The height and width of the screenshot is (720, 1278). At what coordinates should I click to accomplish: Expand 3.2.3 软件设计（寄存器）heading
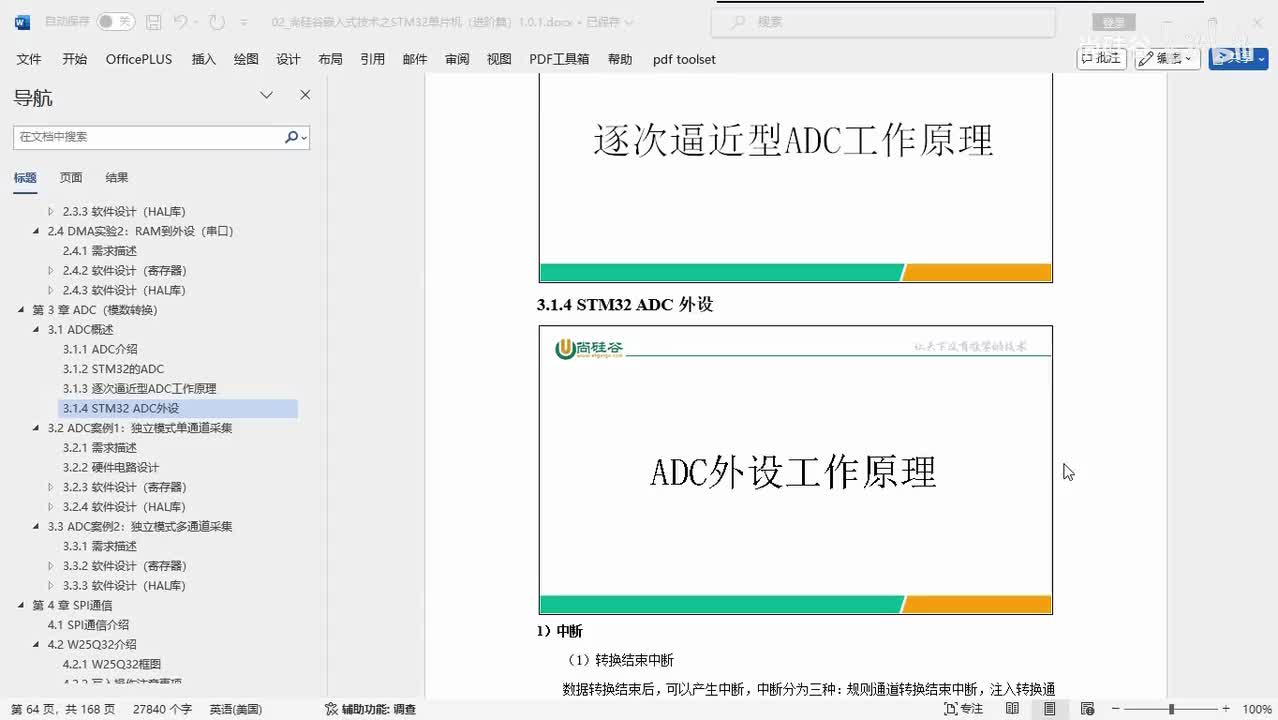52,487
